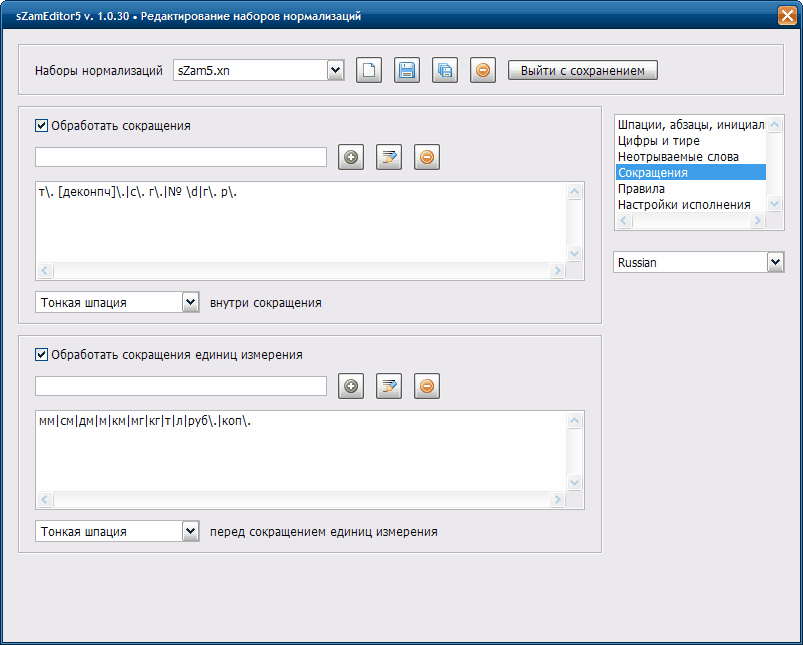Click down arrow of units list scrollbar
803x645 pixels.
[x=575, y=482]
